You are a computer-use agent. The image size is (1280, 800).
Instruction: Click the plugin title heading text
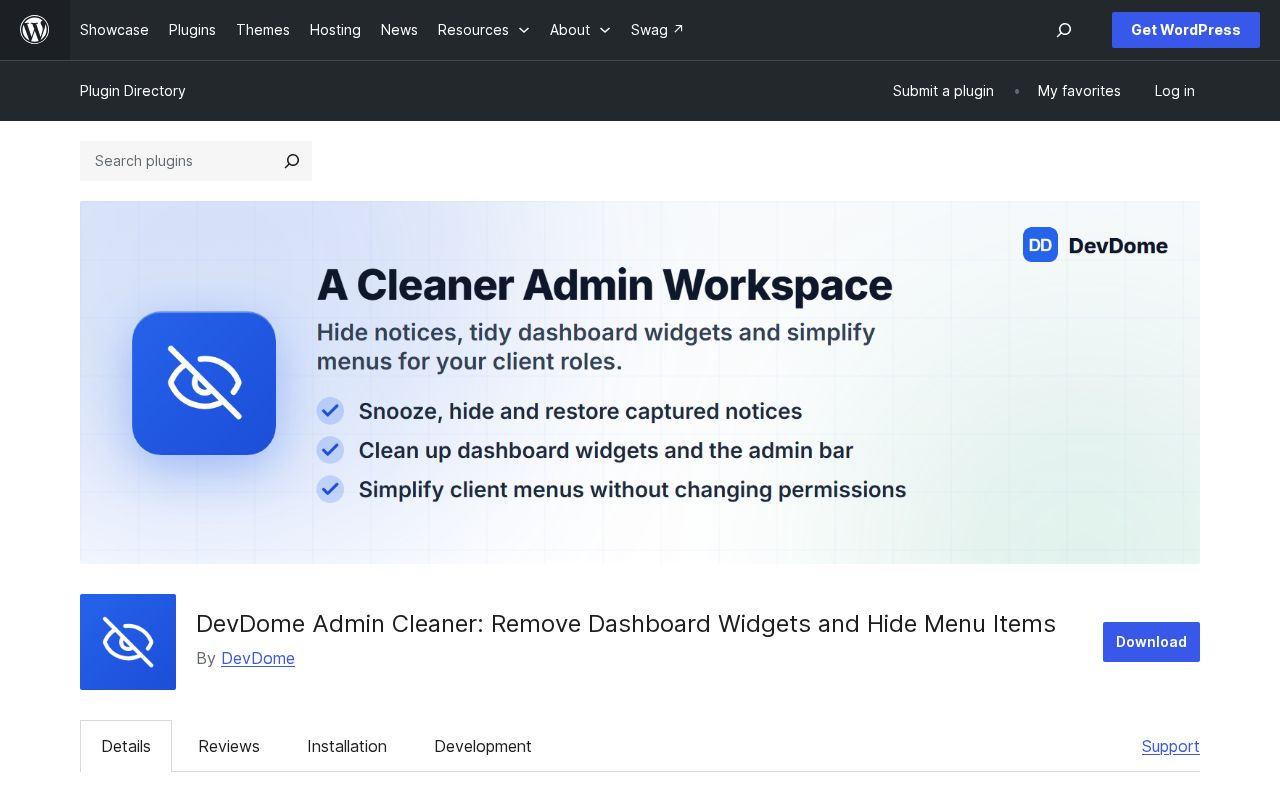point(626,624)
